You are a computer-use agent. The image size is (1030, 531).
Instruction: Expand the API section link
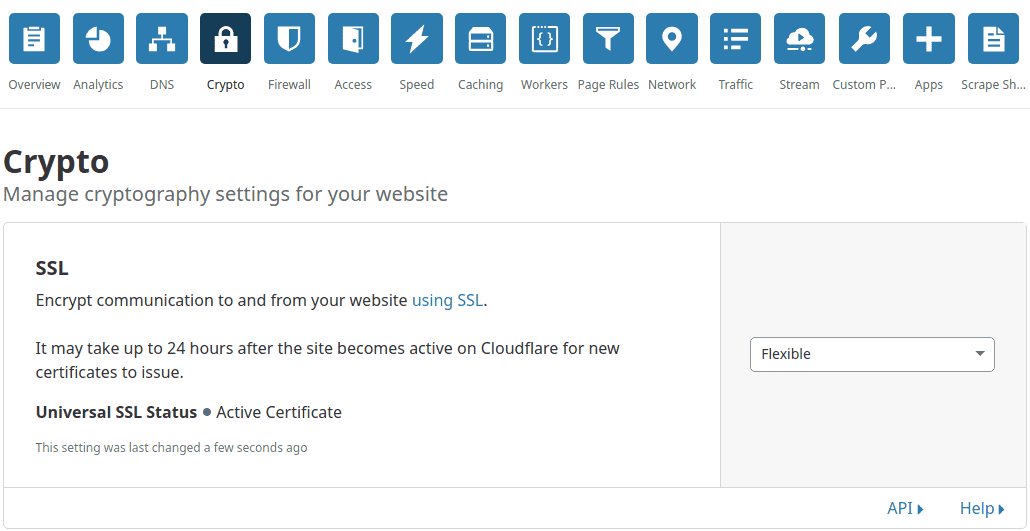[x=905, y=508]
